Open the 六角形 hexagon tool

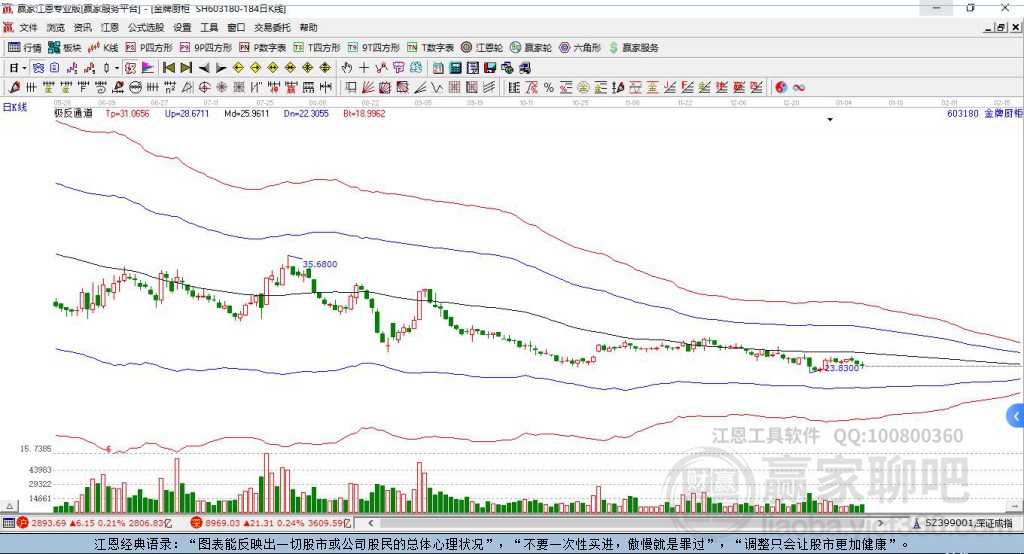pyautogui.click(x=580, y=48)
